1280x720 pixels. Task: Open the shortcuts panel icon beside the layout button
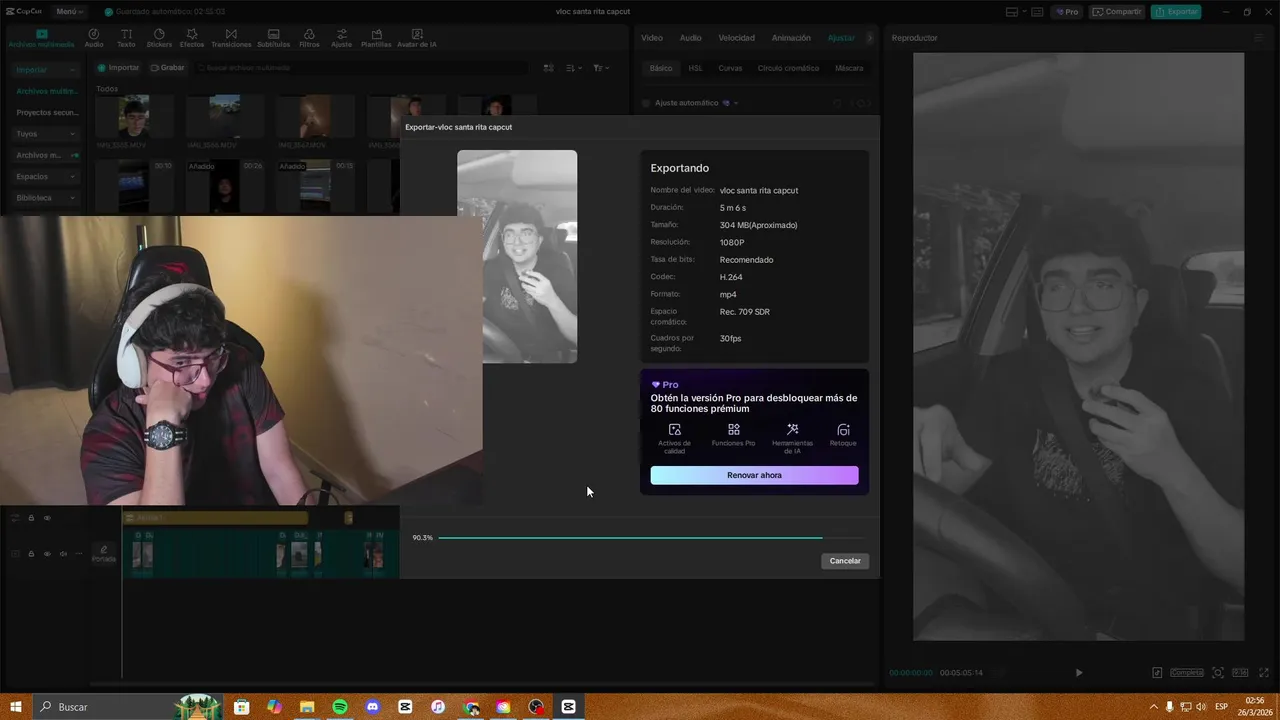coord(1037,12)
